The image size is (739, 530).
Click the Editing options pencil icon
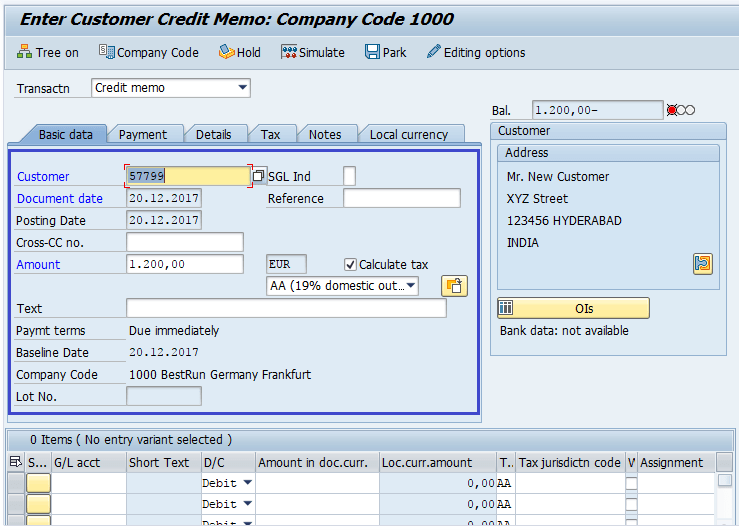coord(434,52)
